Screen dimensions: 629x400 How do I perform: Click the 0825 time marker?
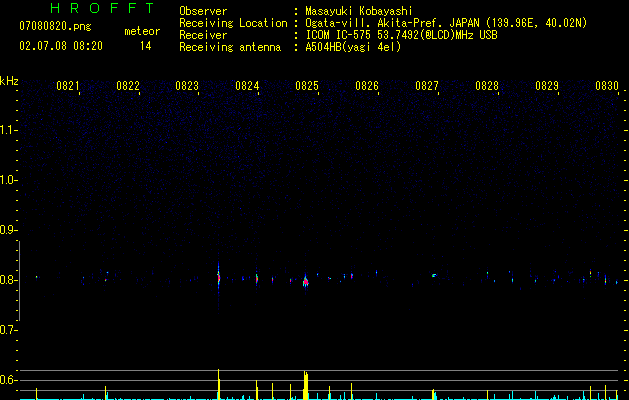(x=307, y=86)
